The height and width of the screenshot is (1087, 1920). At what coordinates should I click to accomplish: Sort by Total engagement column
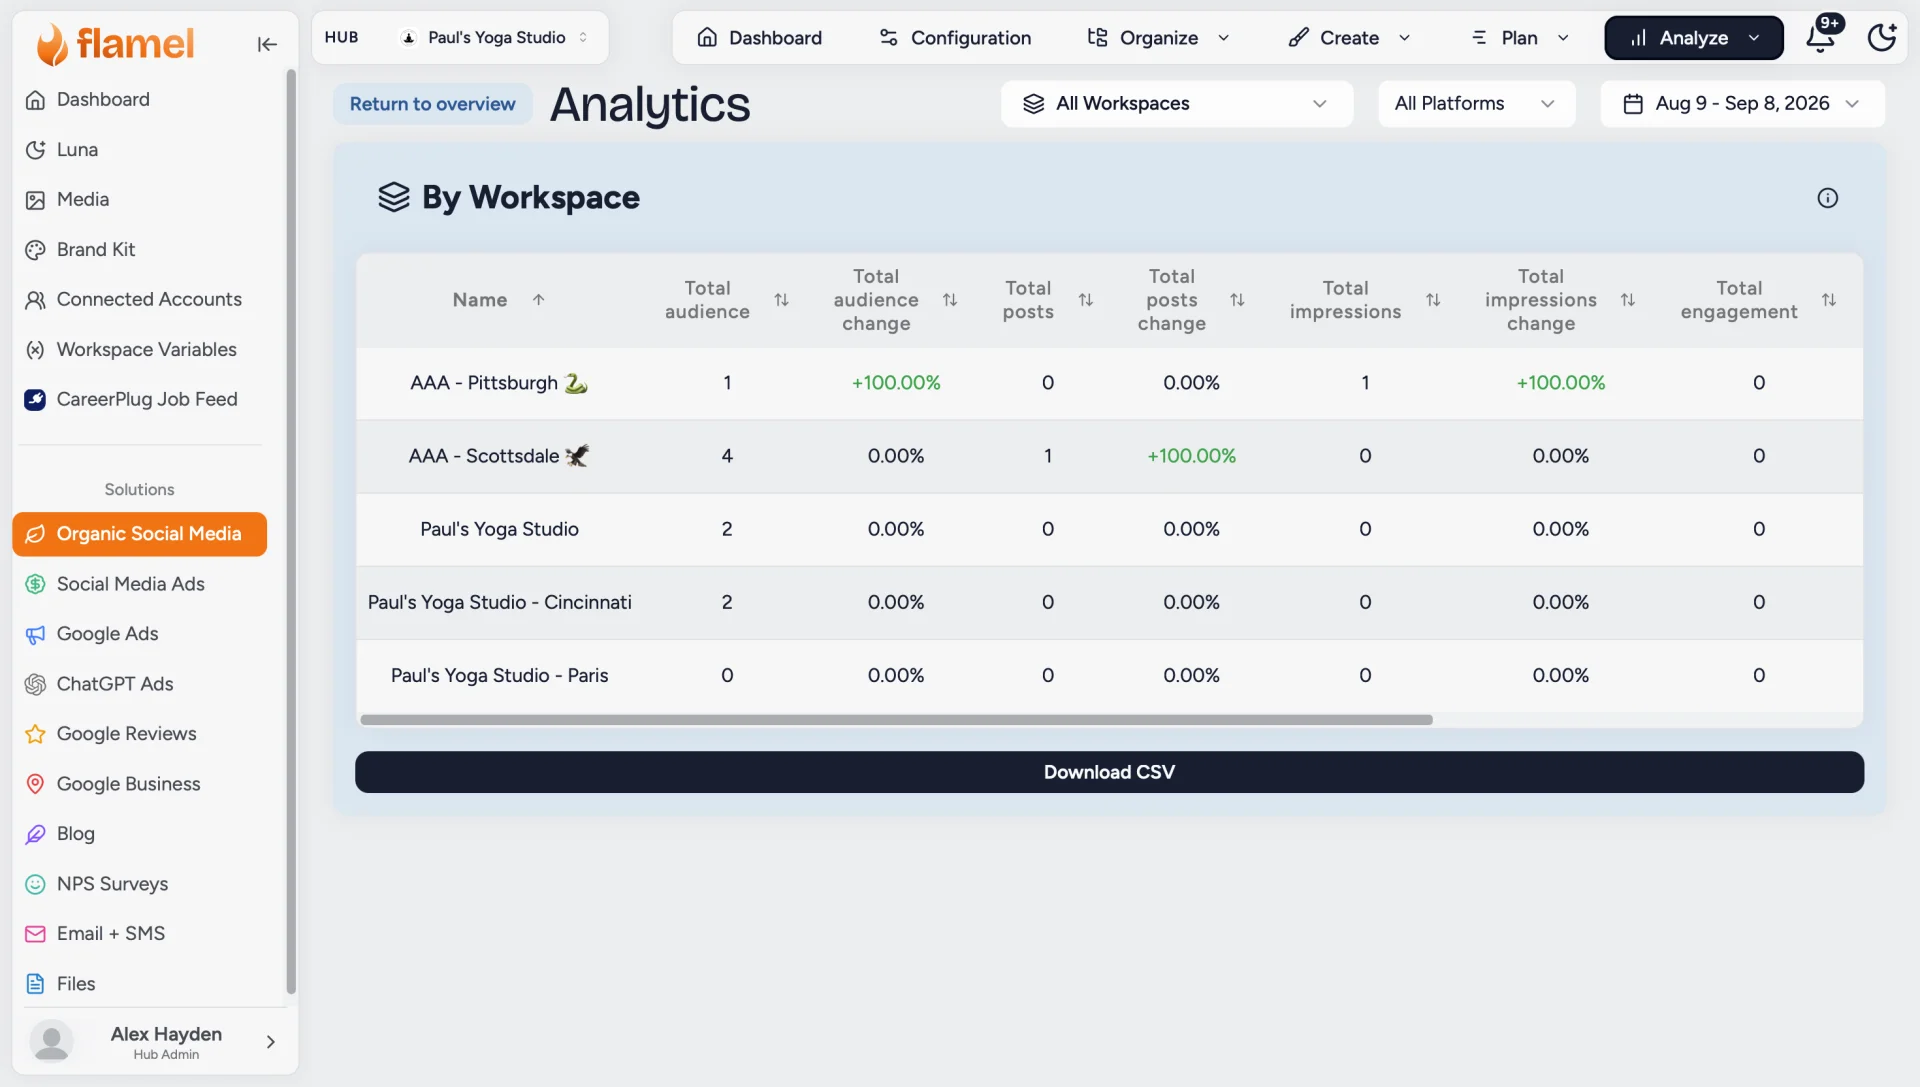(x=1828, y=300)
